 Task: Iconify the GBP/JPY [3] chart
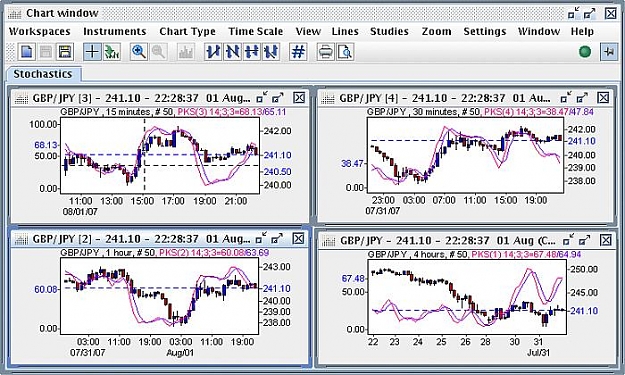point(262,98)
